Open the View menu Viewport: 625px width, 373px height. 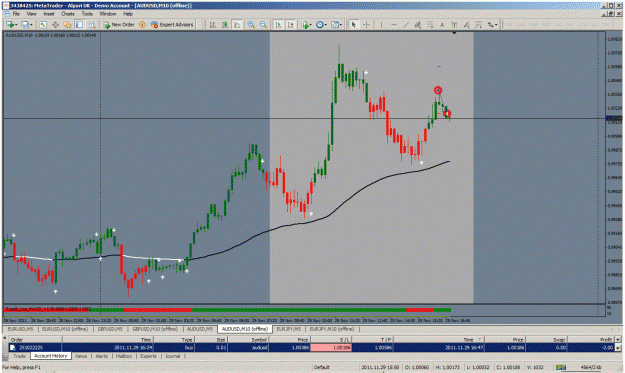pos(31,14)
